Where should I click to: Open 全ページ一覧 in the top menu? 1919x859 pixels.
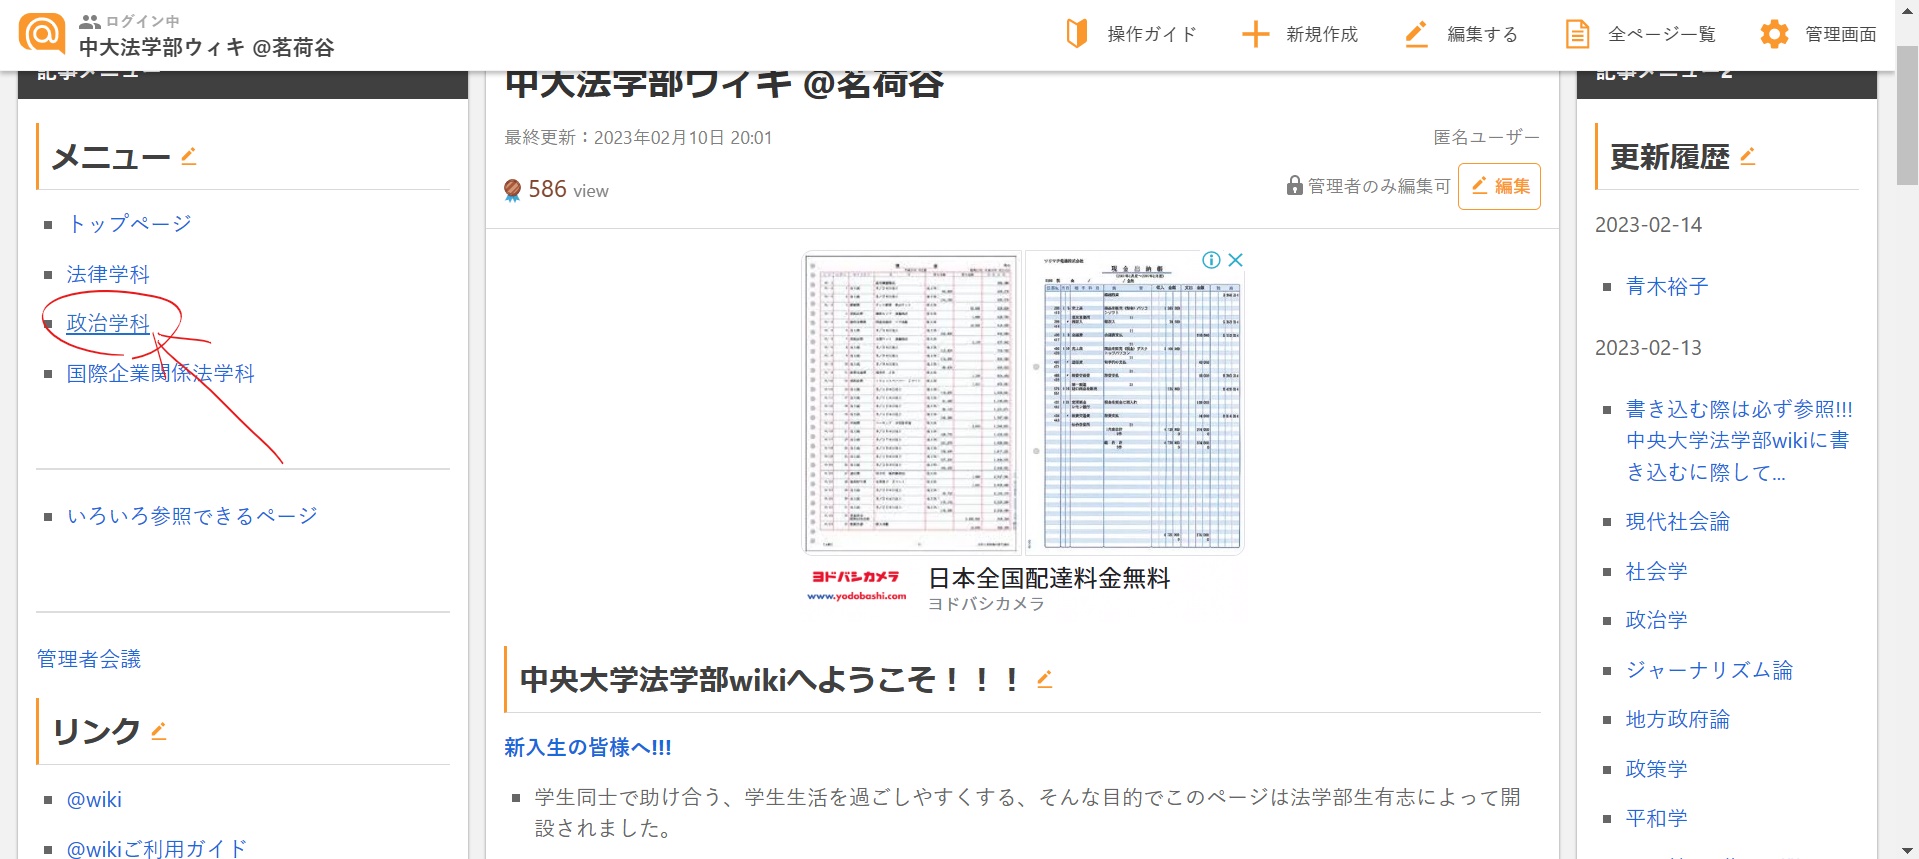click(1661, 34)
